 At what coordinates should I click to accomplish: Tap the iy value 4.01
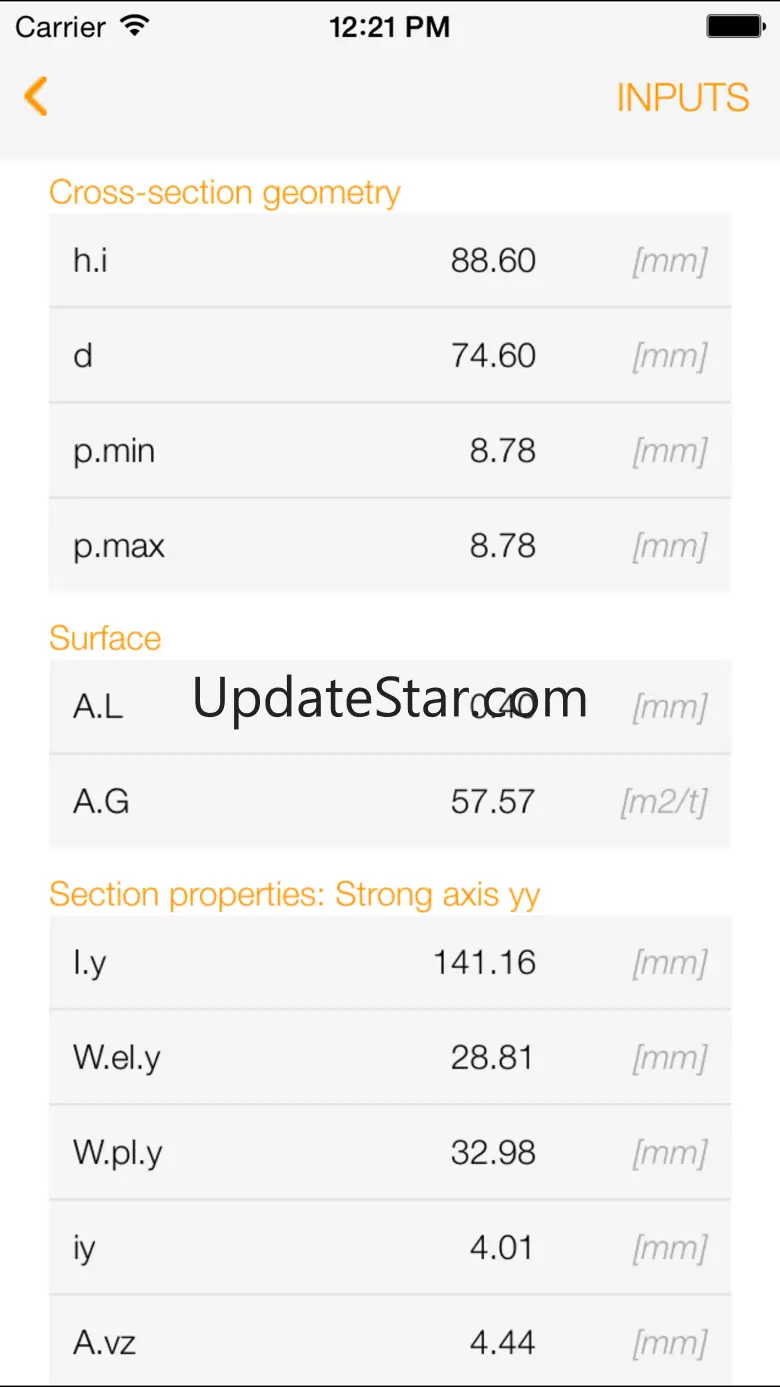(502, 1248)
